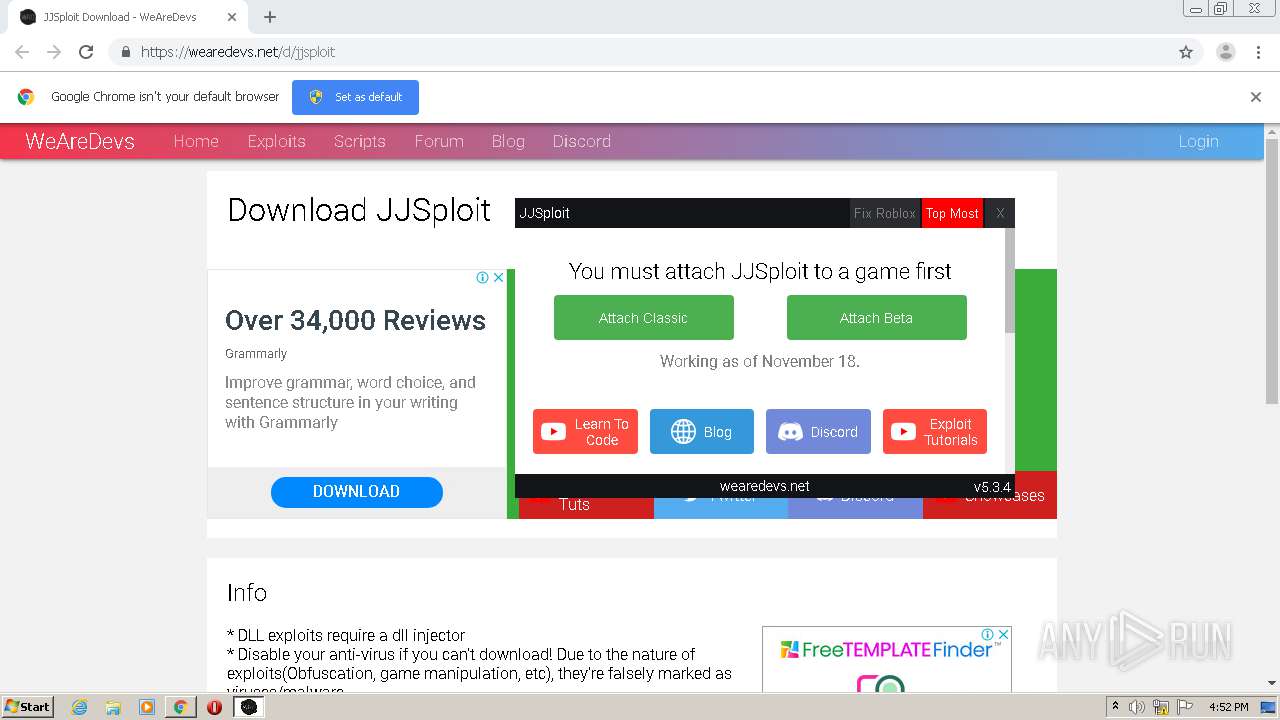Close the JJSploit Download tab
Image resolution: width=1280 pixels, height=720 pixels.
pyautogui.click(x=232, y=17)
